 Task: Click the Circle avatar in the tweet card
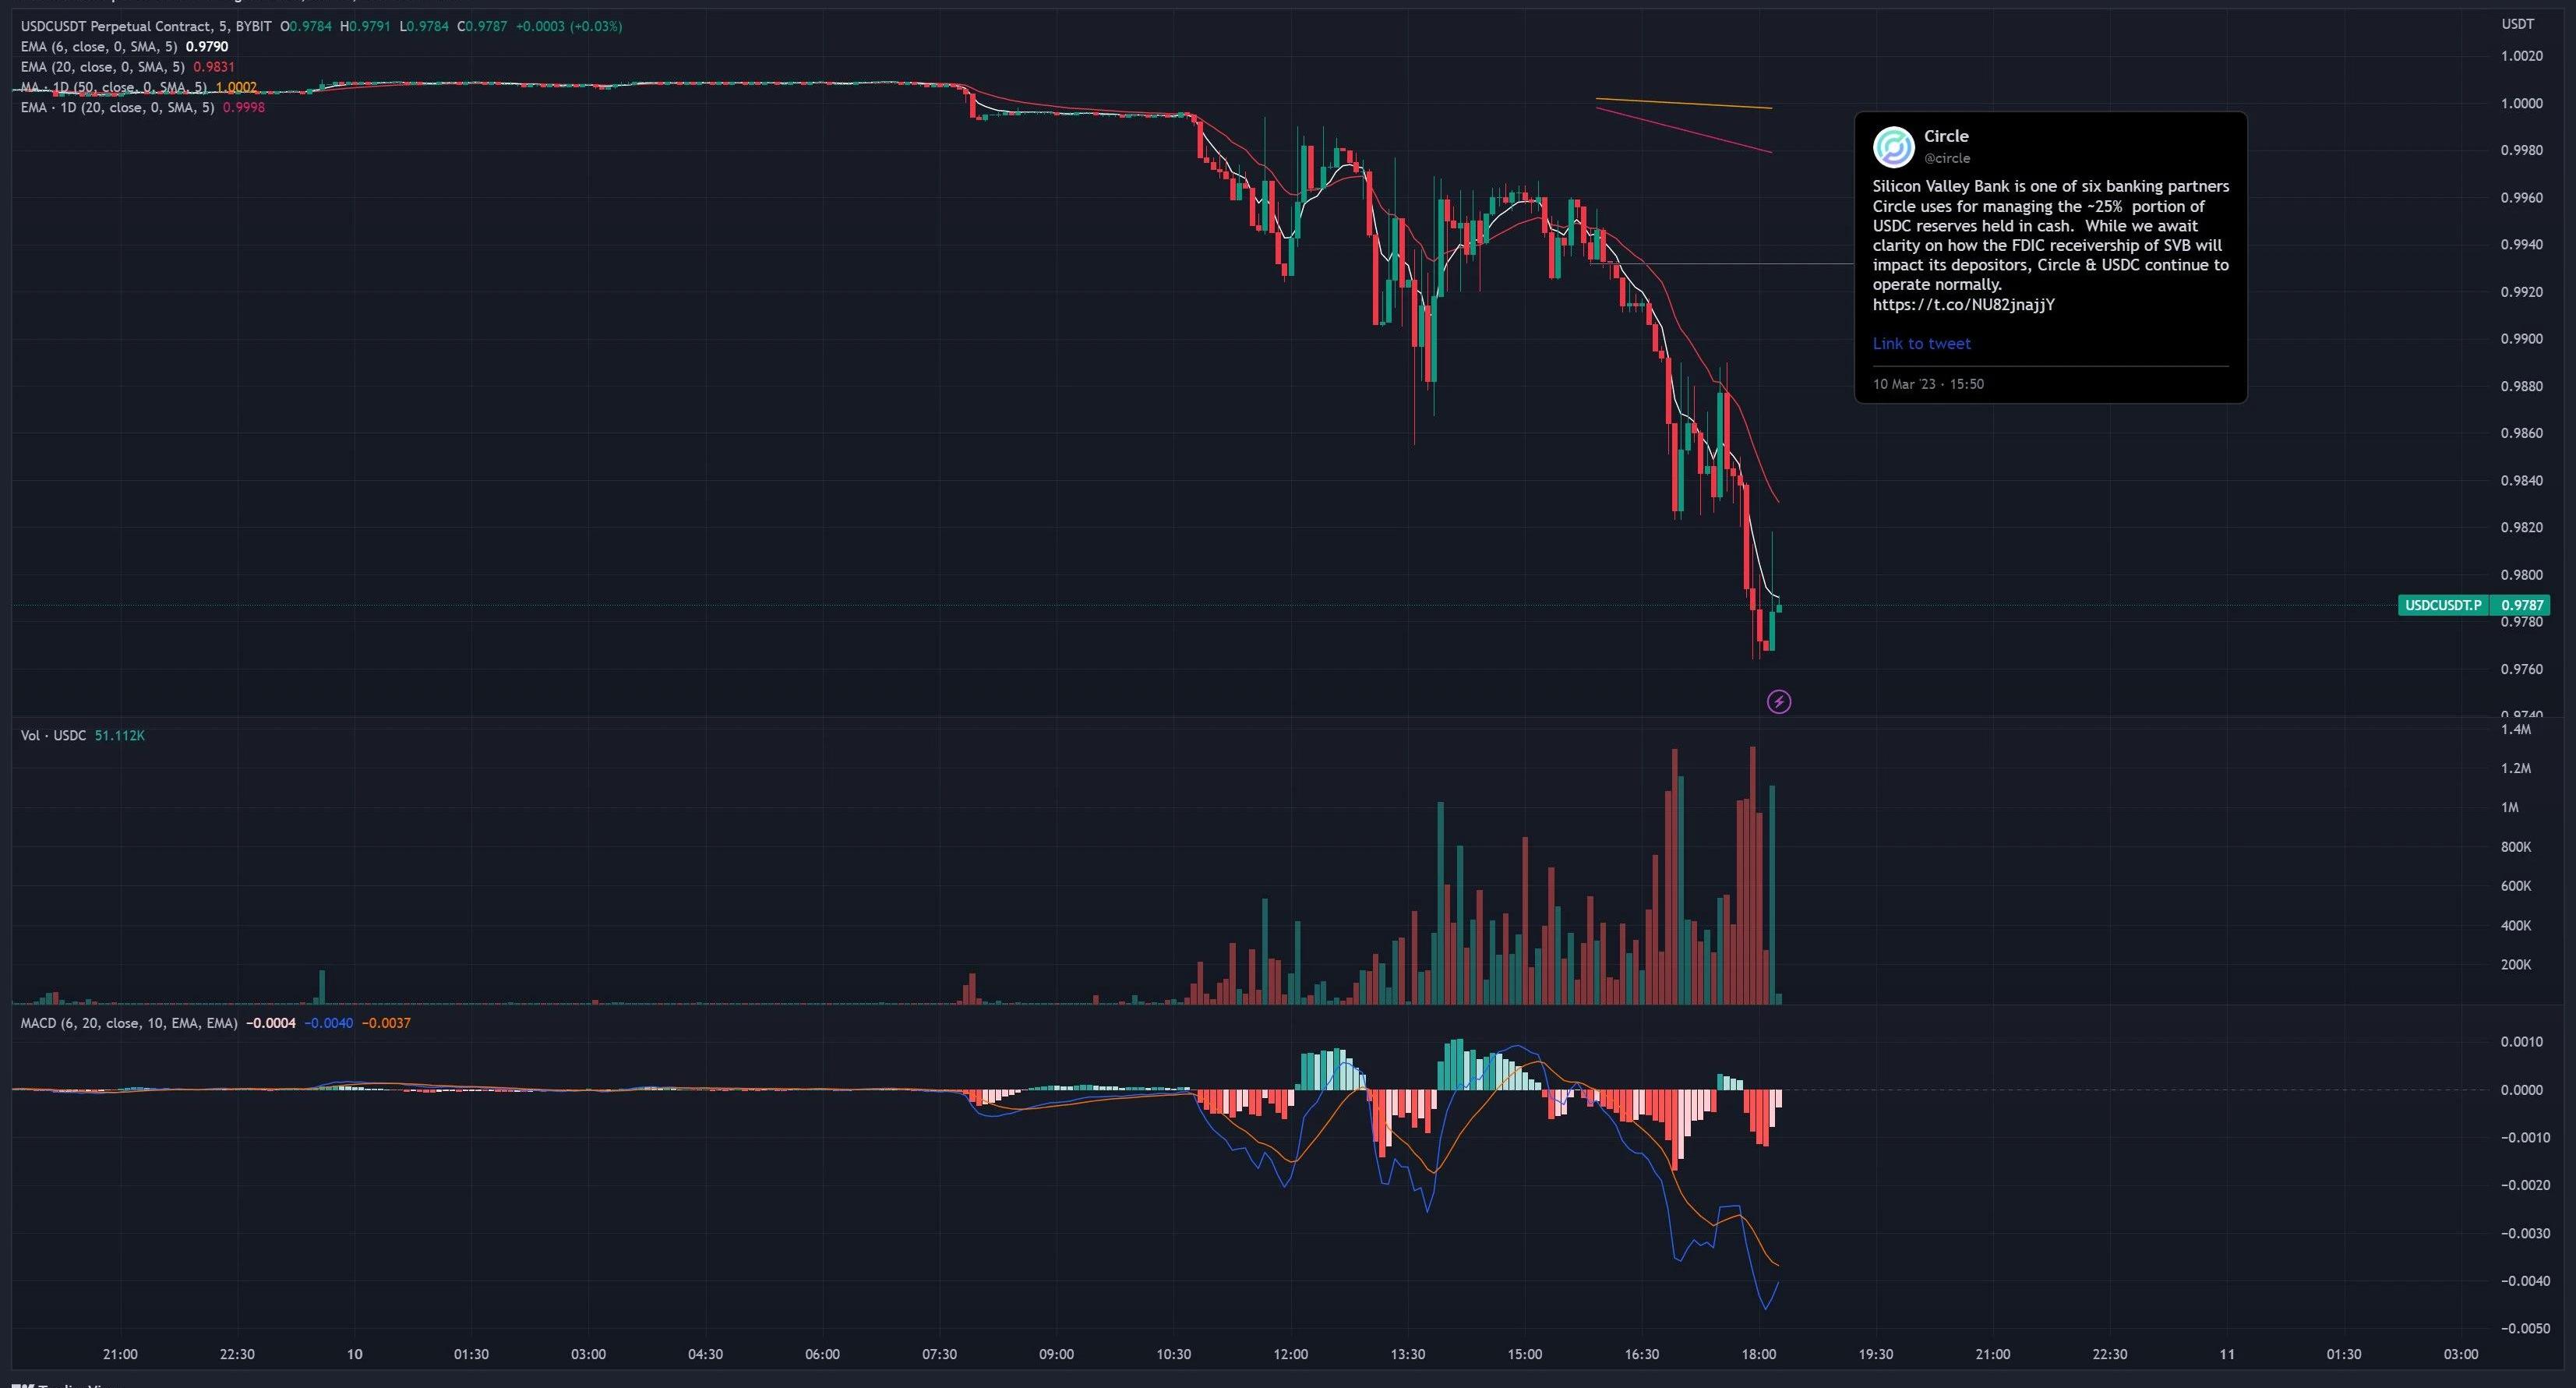point(1893,147)
